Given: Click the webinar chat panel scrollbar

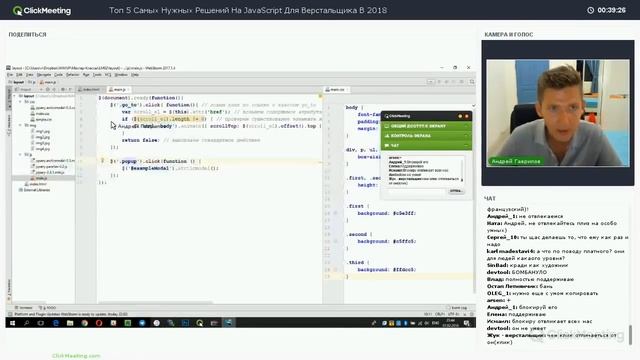Looking at the screenshot, I should tap(631, 334).
